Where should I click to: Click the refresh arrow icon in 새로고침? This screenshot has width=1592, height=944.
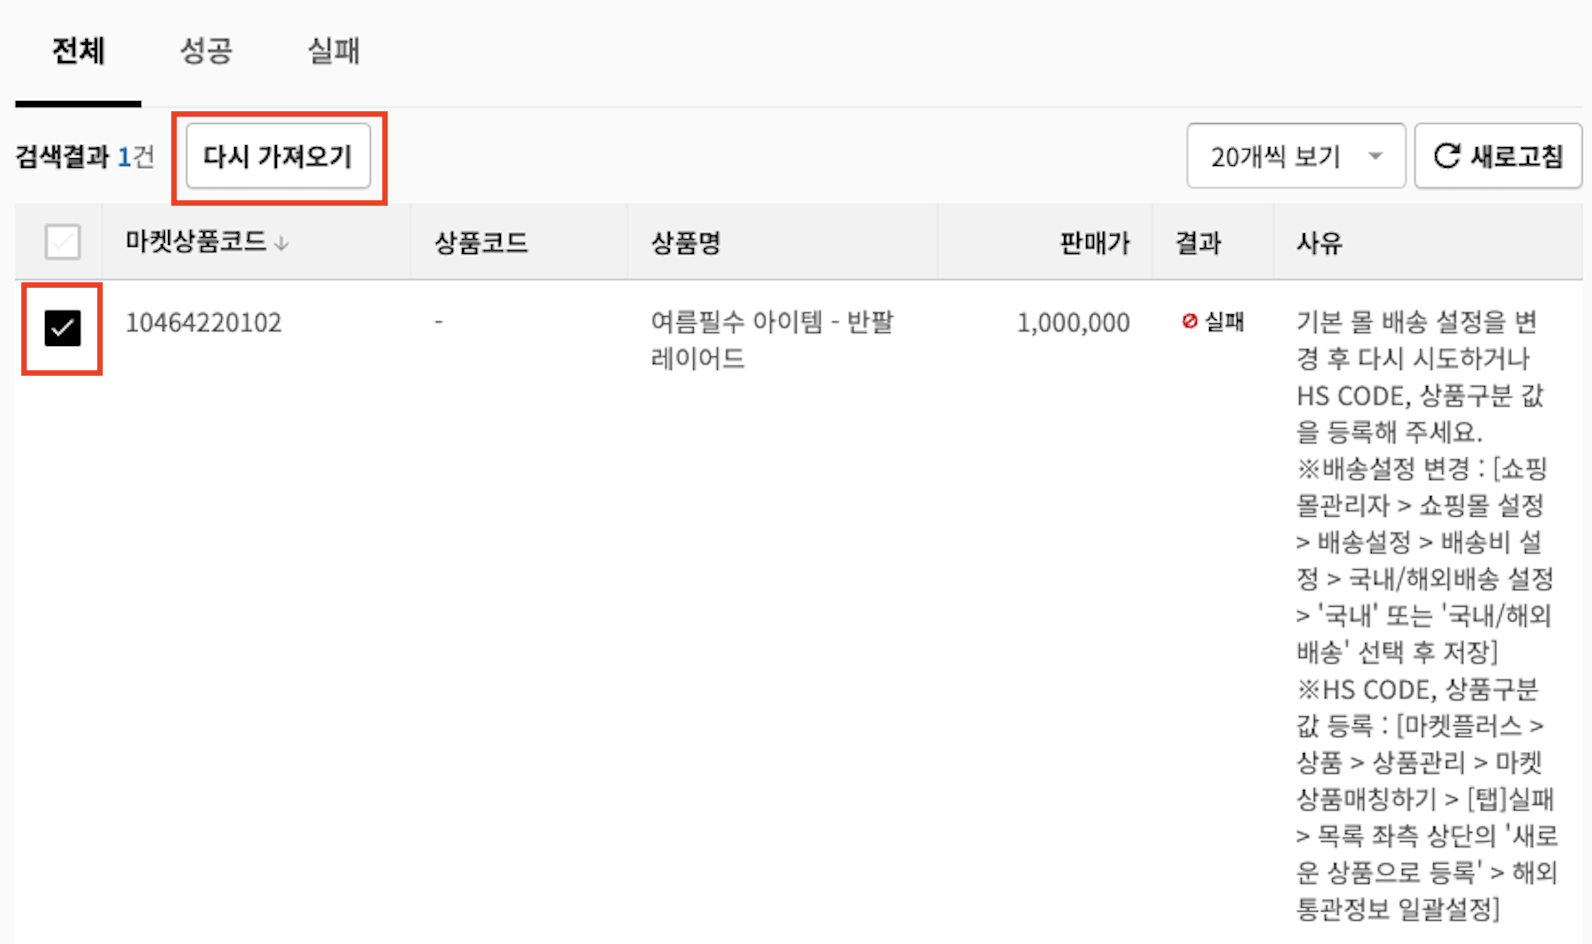[x=1446, y=156]
